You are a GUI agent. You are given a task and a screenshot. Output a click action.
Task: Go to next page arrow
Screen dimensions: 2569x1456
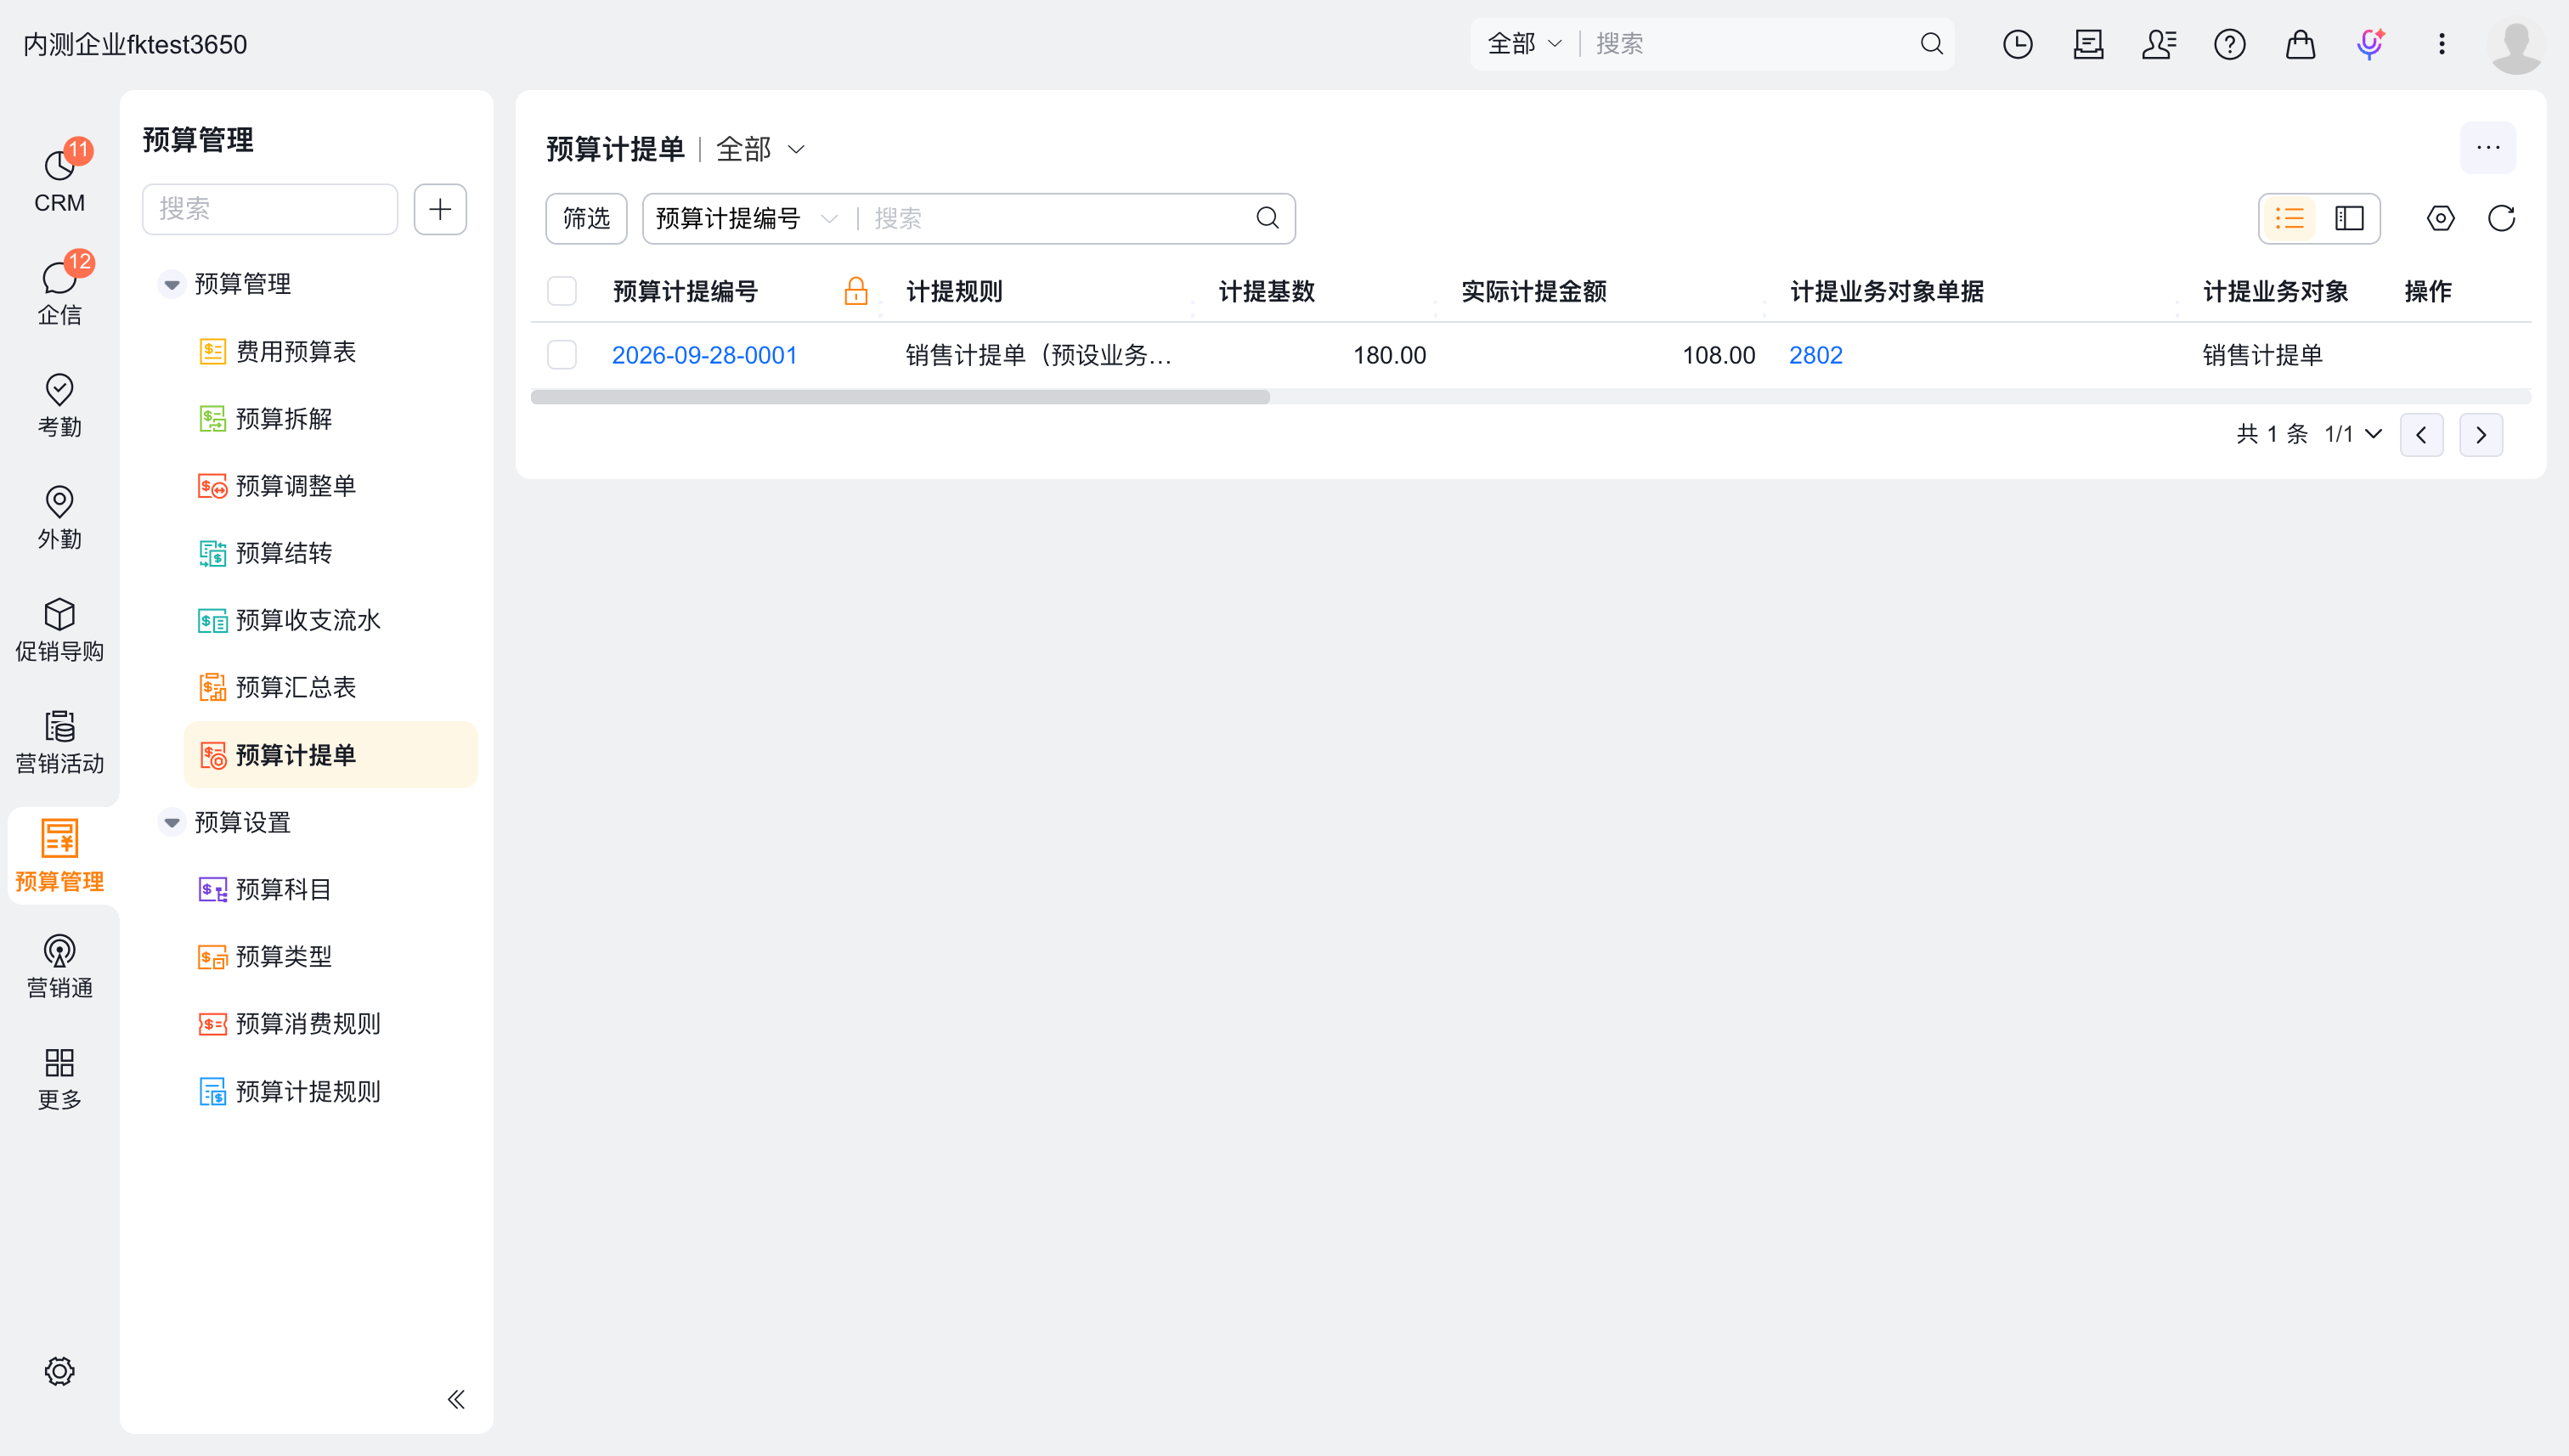2481,434
